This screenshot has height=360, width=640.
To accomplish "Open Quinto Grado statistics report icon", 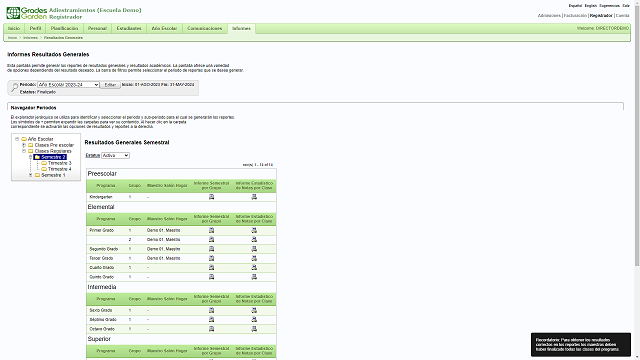I will pos(254,277).
